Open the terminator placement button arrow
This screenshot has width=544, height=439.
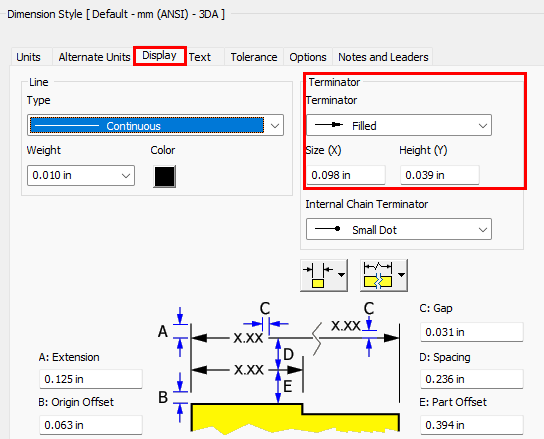(342, 275)
